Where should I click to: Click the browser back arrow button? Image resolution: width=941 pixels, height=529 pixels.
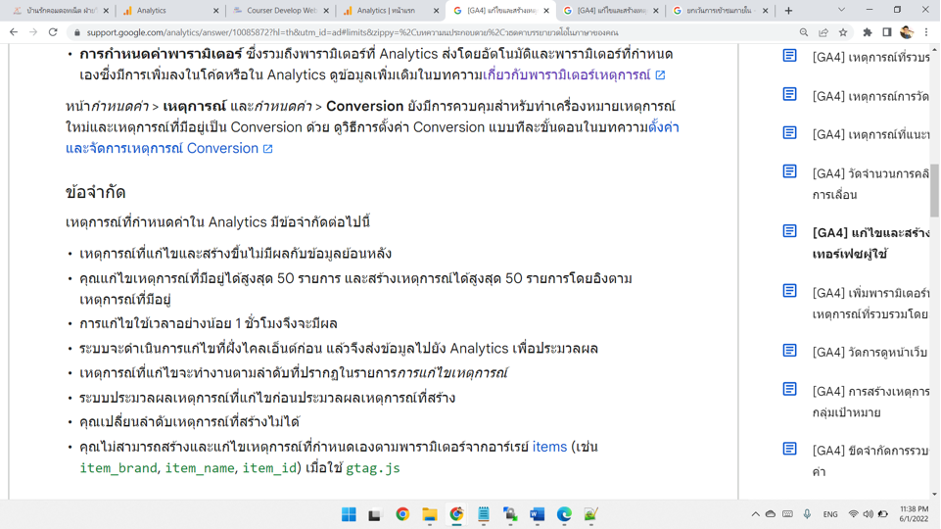13,32
